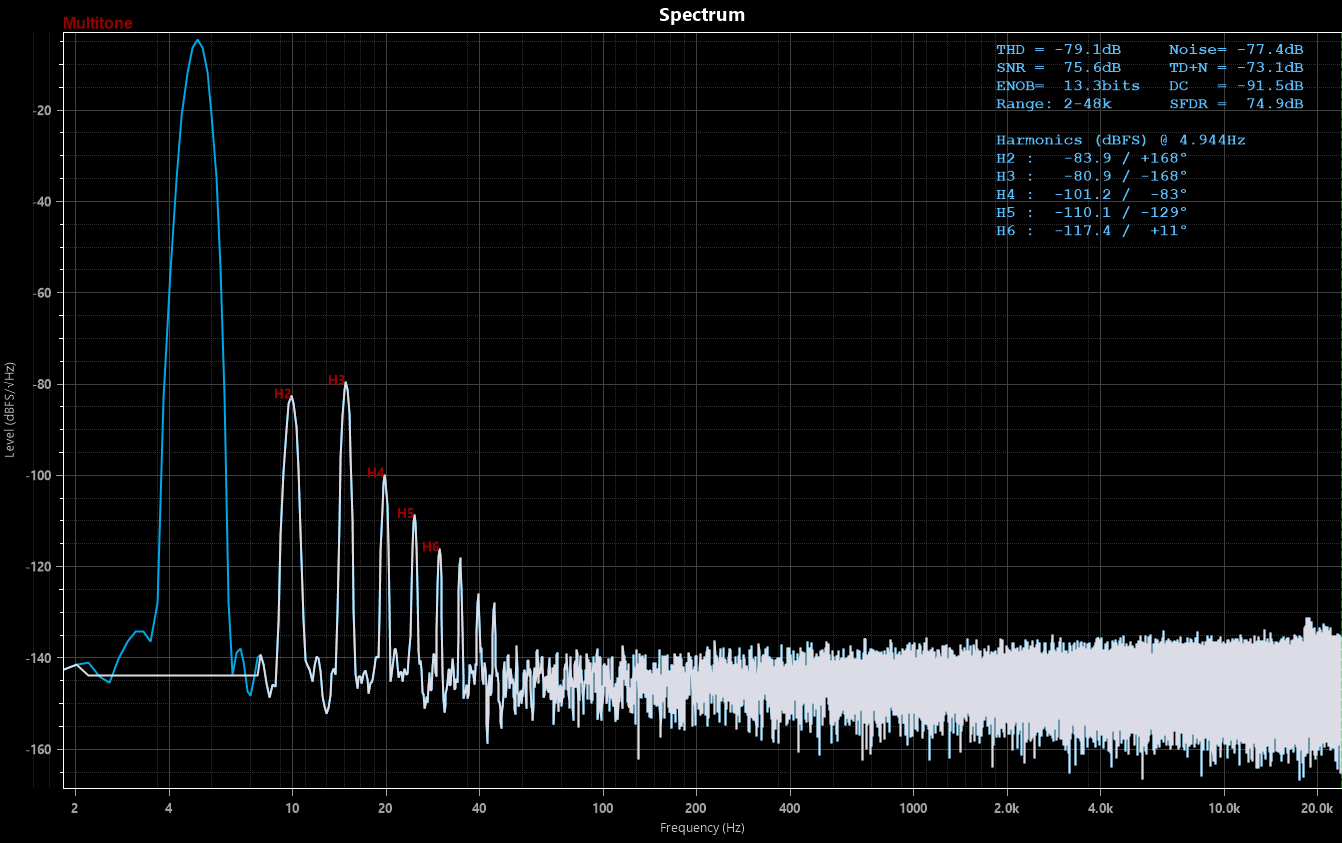Click the red "Multitone" label
The image size is (1342, 843).
(97, 23)
